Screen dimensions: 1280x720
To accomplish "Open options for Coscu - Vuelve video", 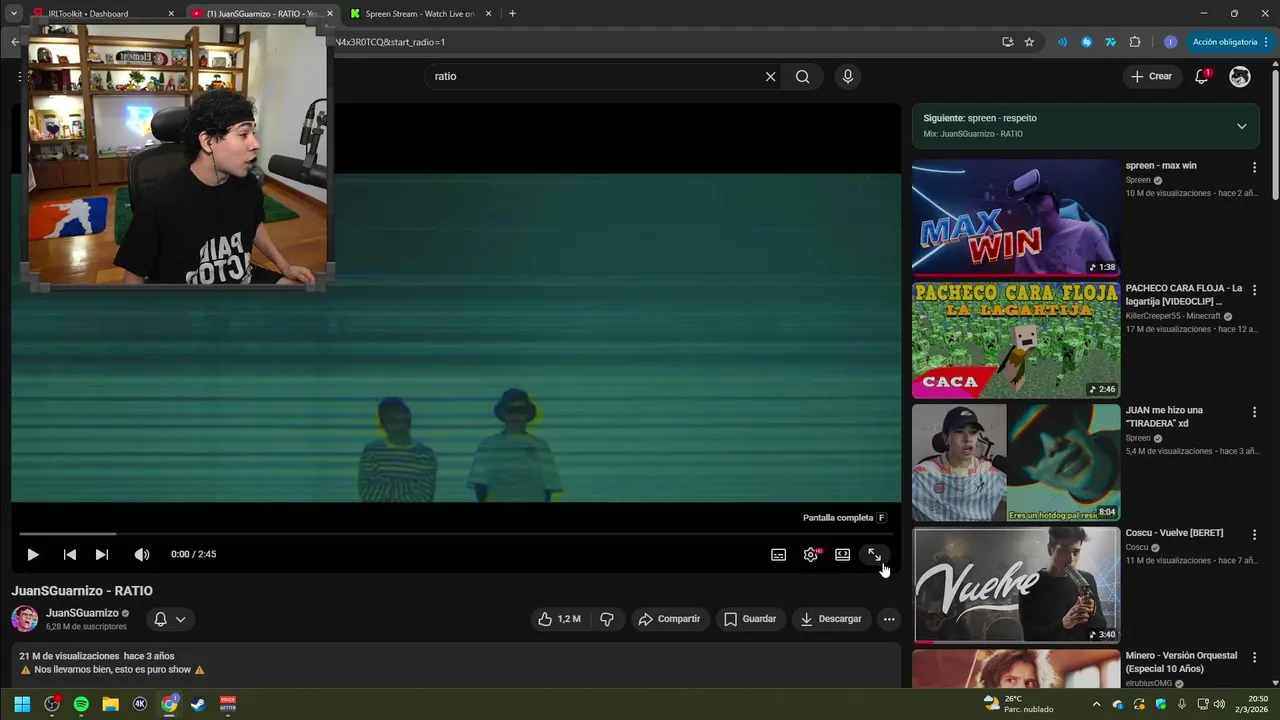I will coord(1254,535).
